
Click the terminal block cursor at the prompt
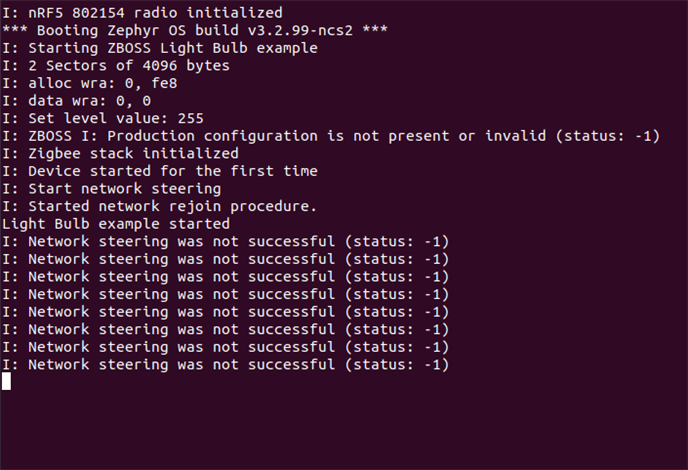6,381
